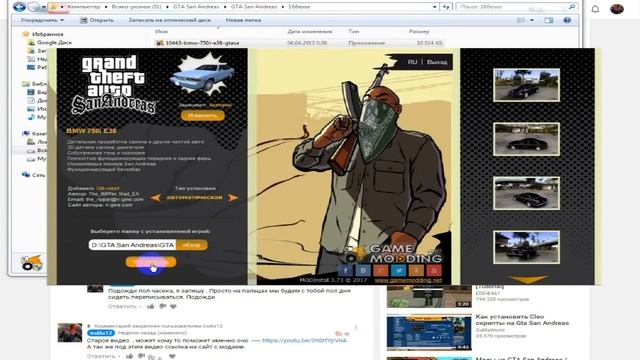Open three-dot menu on pinned comment
Screen dimensions: 640x360
pos(356,327)
